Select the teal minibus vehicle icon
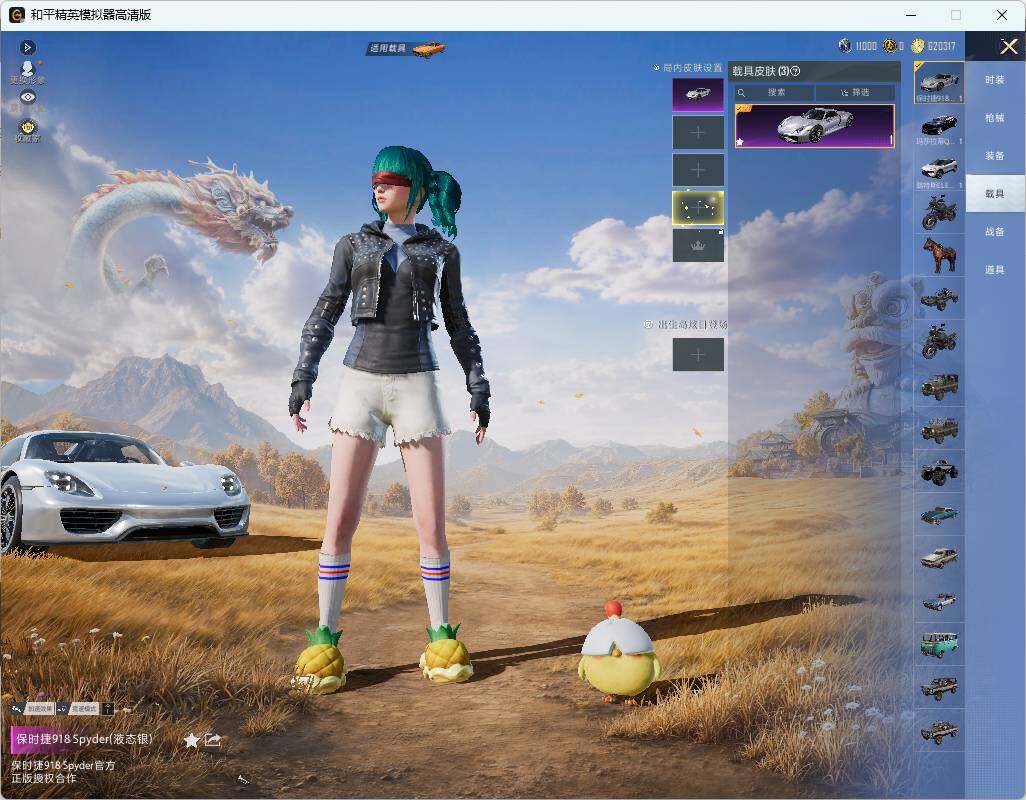1026x800 pixels. pyautogui.click(x=939, y=644)
